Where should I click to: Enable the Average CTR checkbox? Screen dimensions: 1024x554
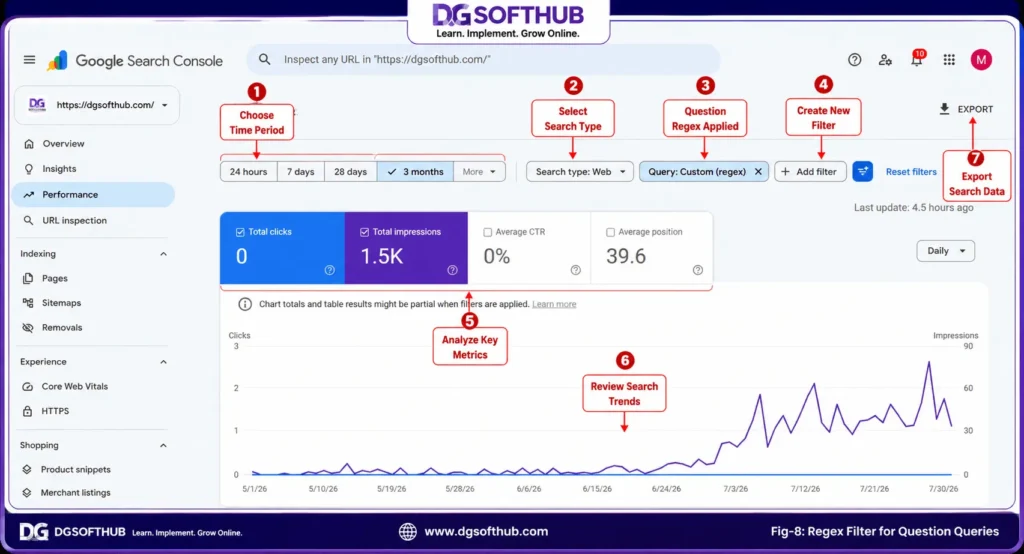(x=487, y=232)
